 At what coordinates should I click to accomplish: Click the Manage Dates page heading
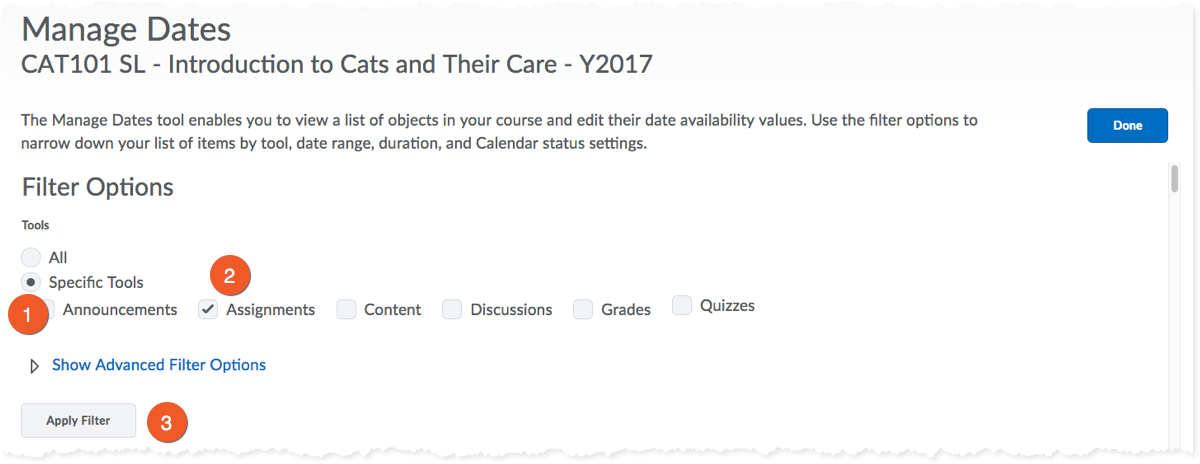pyautogui.click(x=125, y=30)
